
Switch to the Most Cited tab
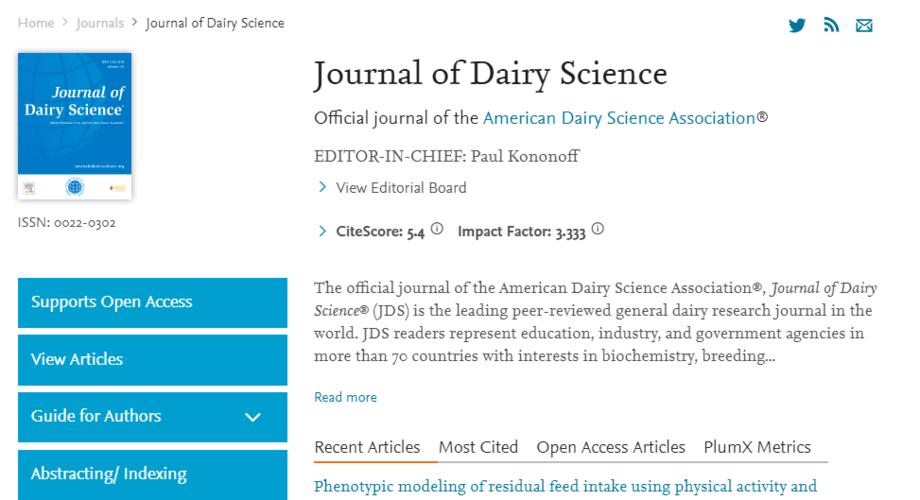pyautogui.click(x=478, y=447)
